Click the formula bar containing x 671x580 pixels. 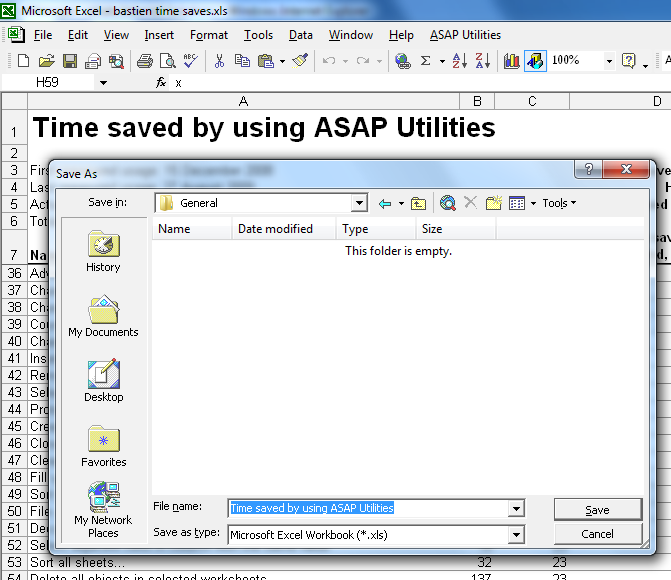419,83
